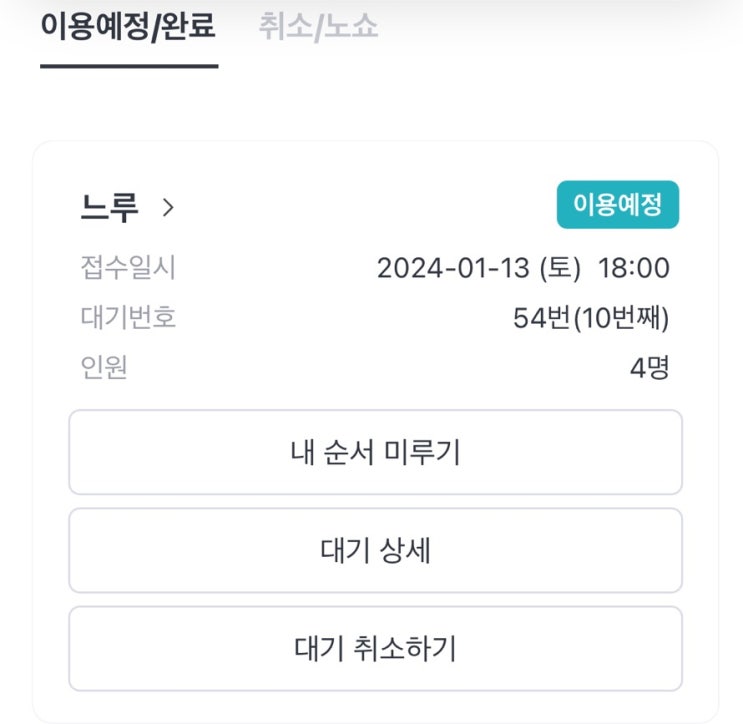
Task: Click the 18:00 reception time
Action: click(x=634, y=269)
